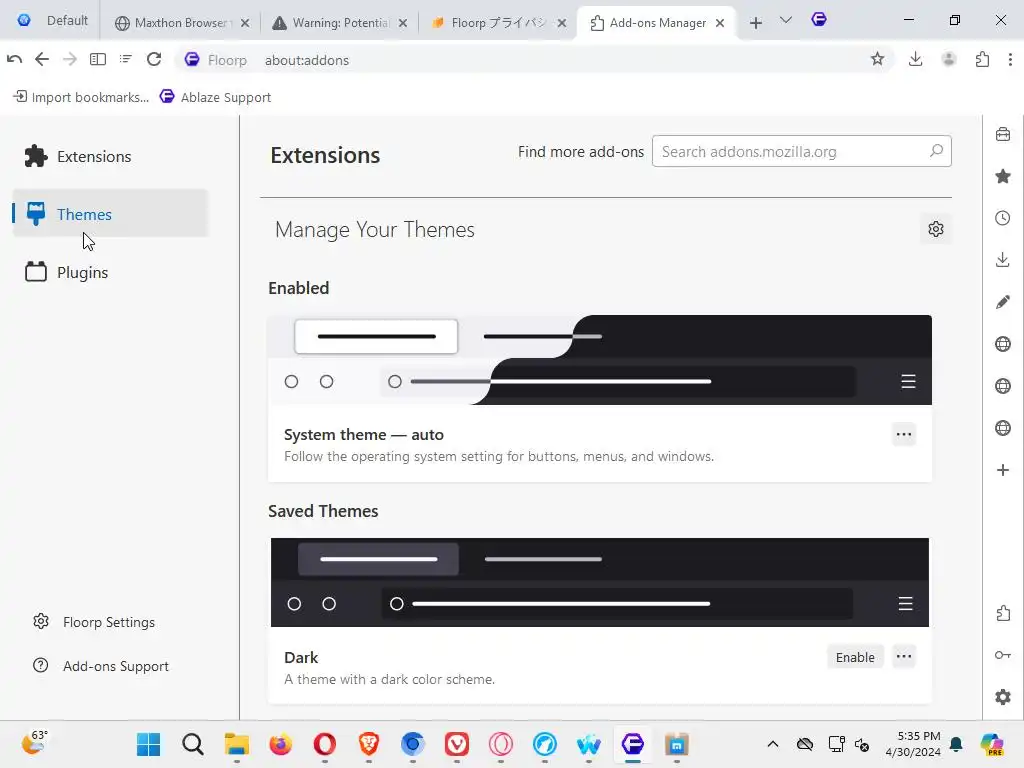The image size is (1024, 768).
Task: Close the Maxthon Browser tab
Action: [245, 23]
